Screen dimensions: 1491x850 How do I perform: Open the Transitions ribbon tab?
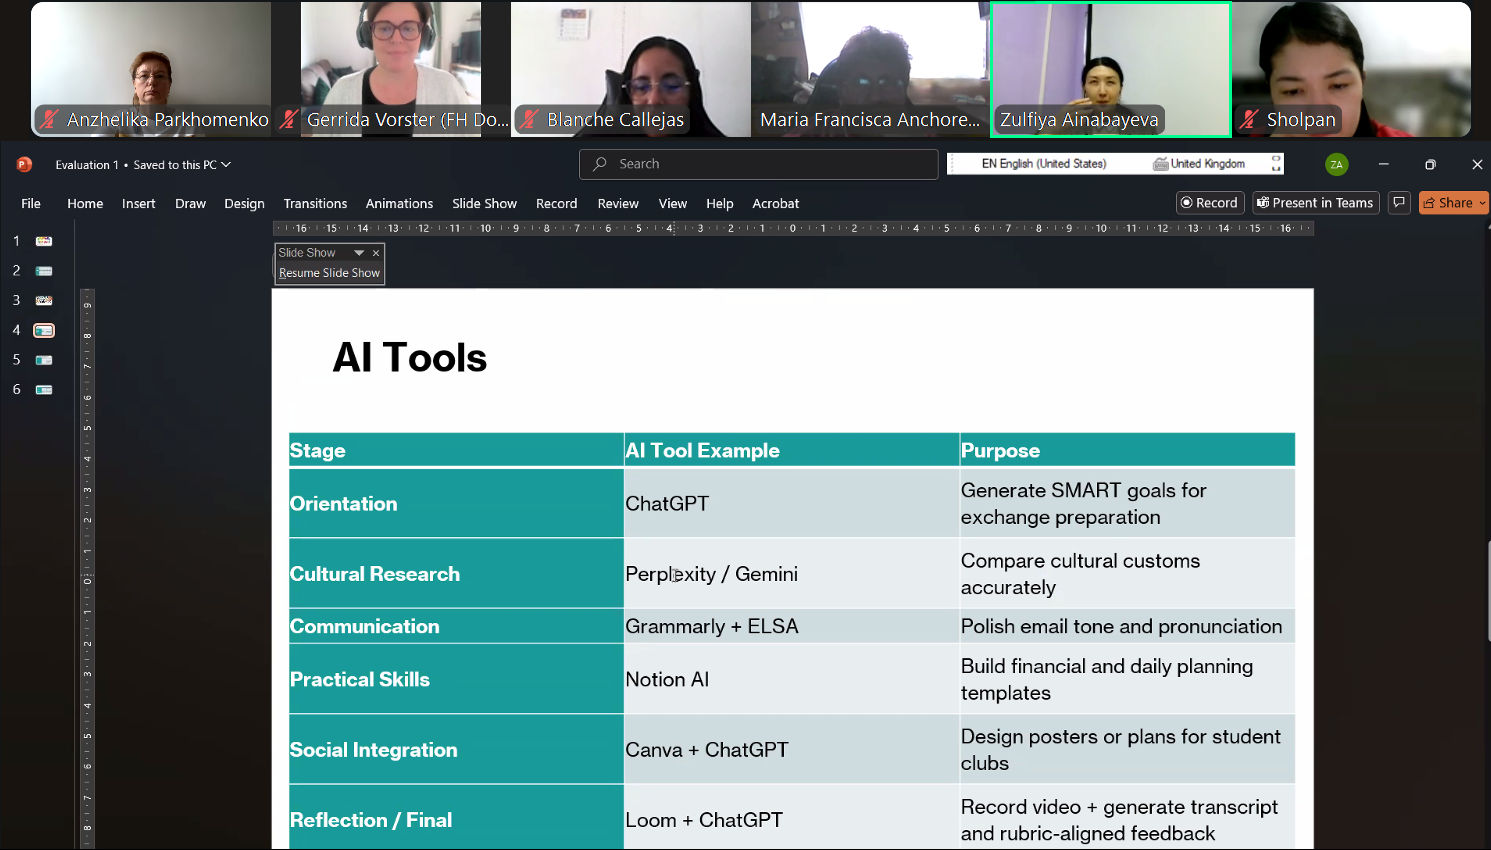[x=315, y=204]
